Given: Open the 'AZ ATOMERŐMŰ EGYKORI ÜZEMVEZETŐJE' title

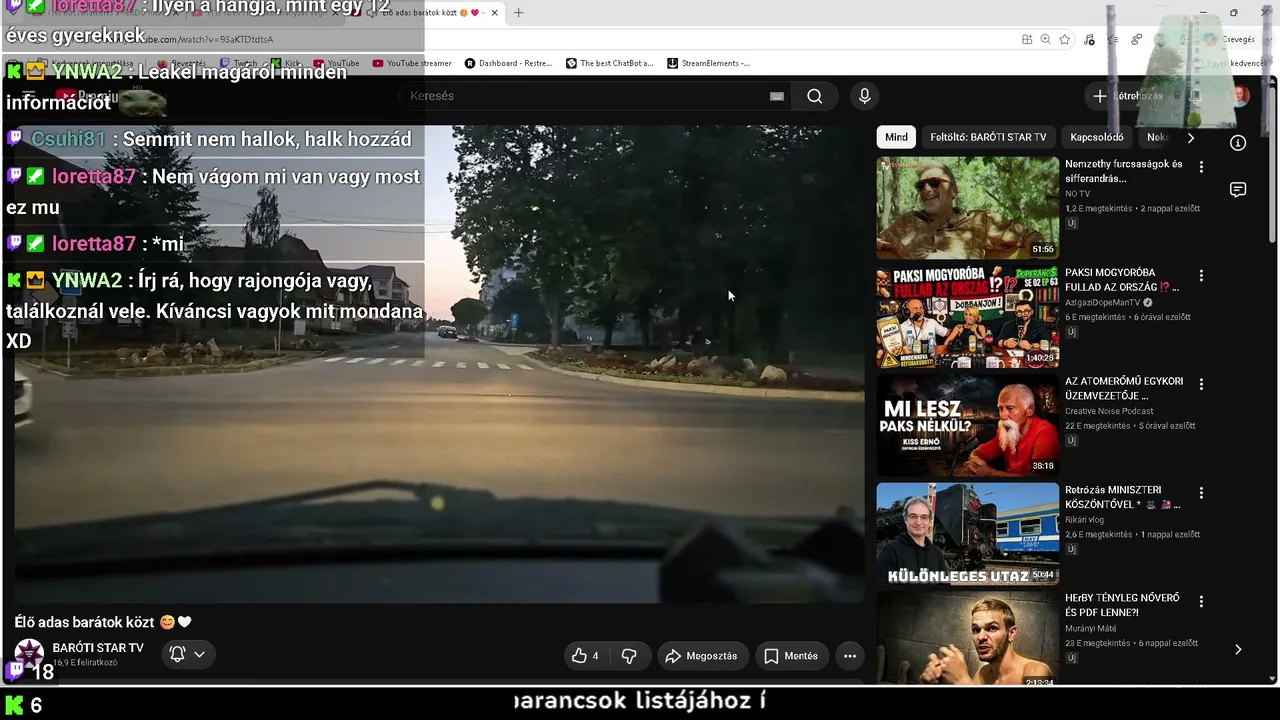Looking at the screenshot, I should [x=1124, y=388].
